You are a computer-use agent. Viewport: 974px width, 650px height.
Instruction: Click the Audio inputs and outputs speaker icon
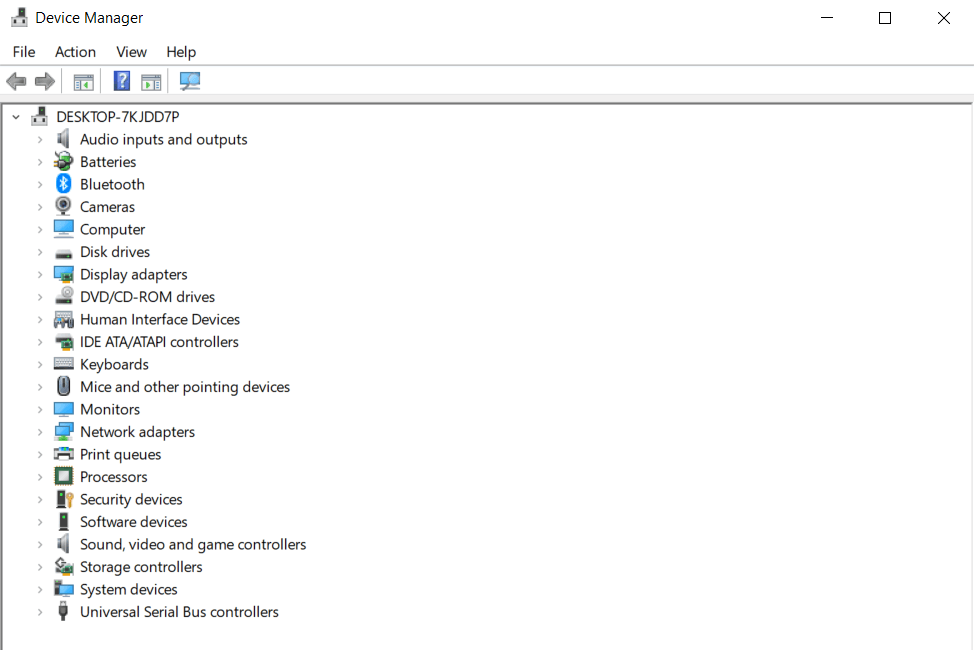63,139
